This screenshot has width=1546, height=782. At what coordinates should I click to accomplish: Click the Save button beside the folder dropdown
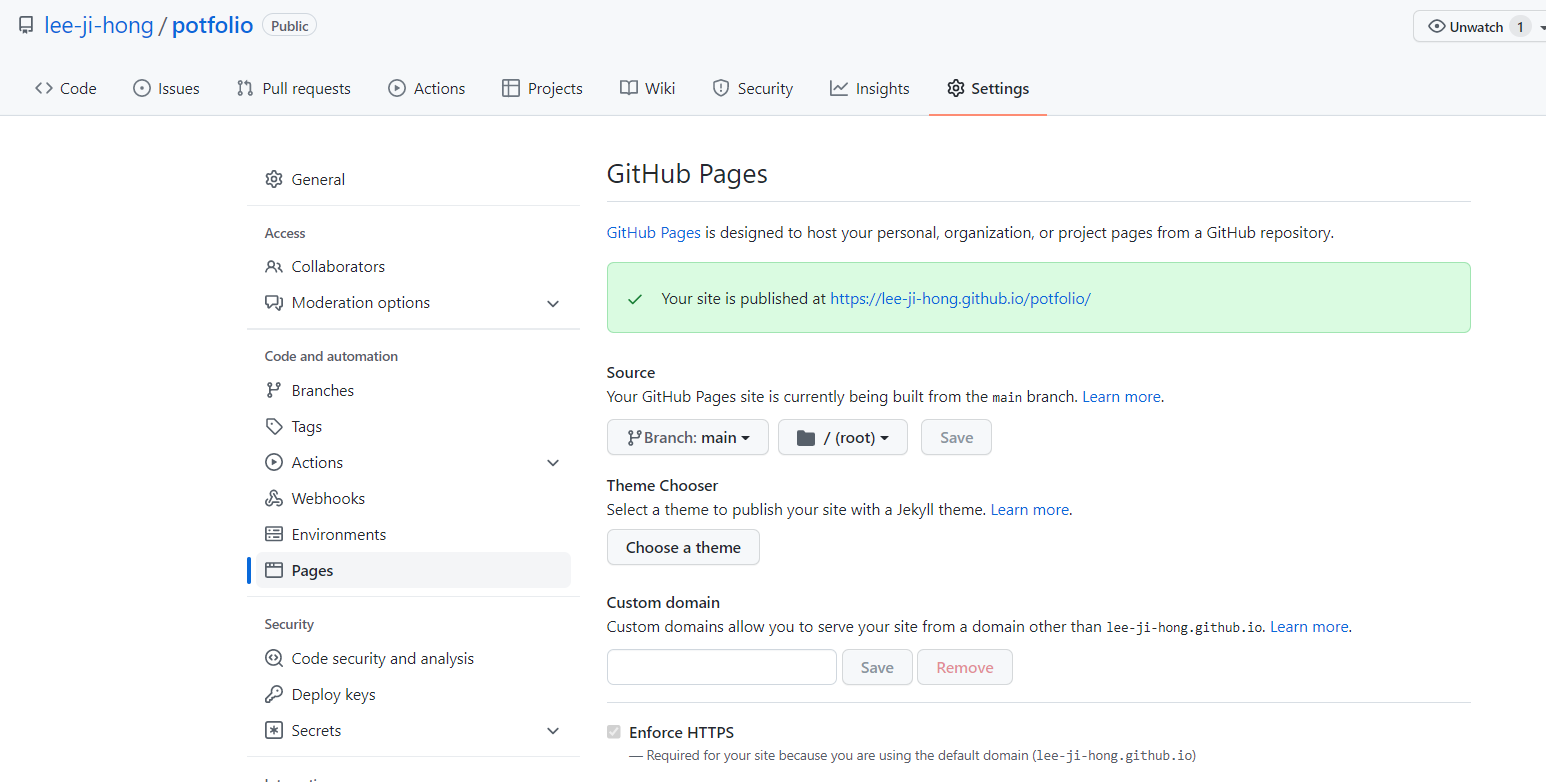pyautogui.click(x=956, y=437)
